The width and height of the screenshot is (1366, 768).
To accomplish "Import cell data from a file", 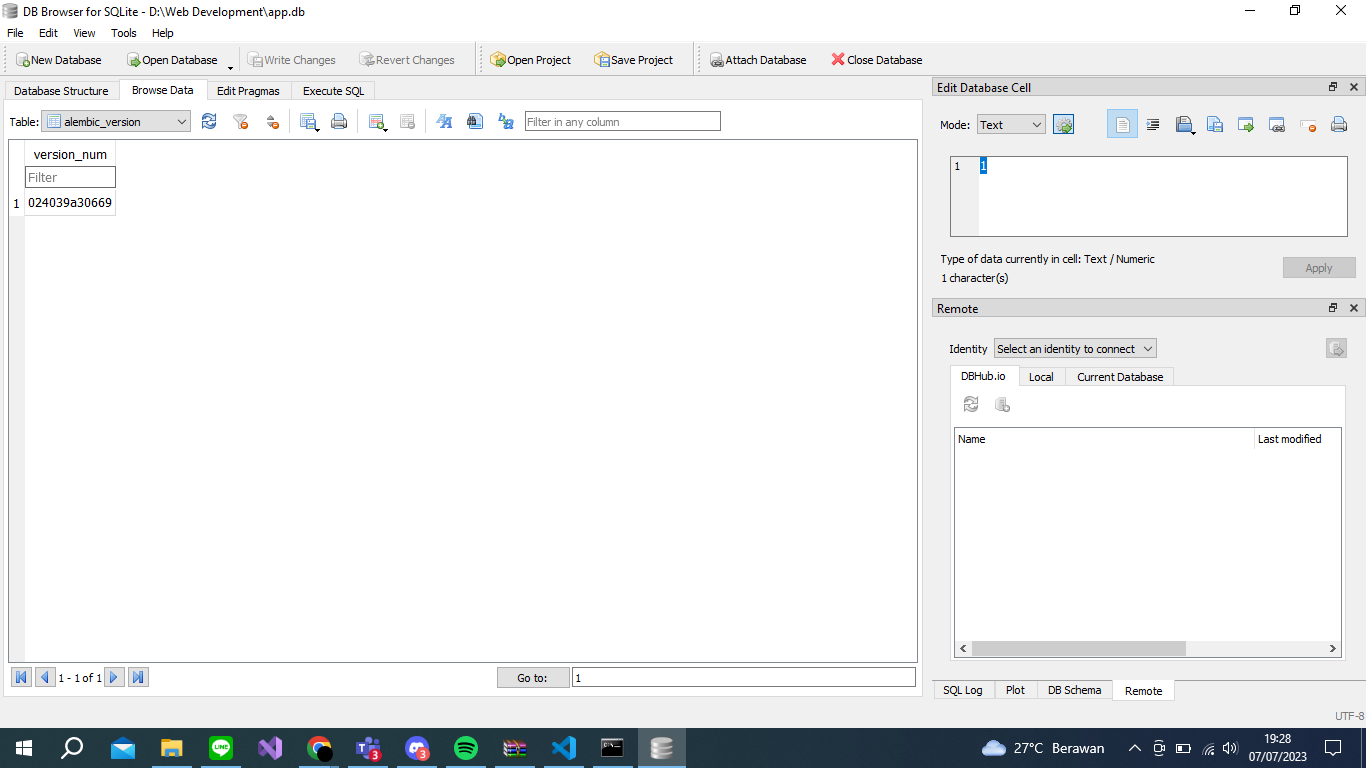I will pyautogui.click(x=1185, y=124).
